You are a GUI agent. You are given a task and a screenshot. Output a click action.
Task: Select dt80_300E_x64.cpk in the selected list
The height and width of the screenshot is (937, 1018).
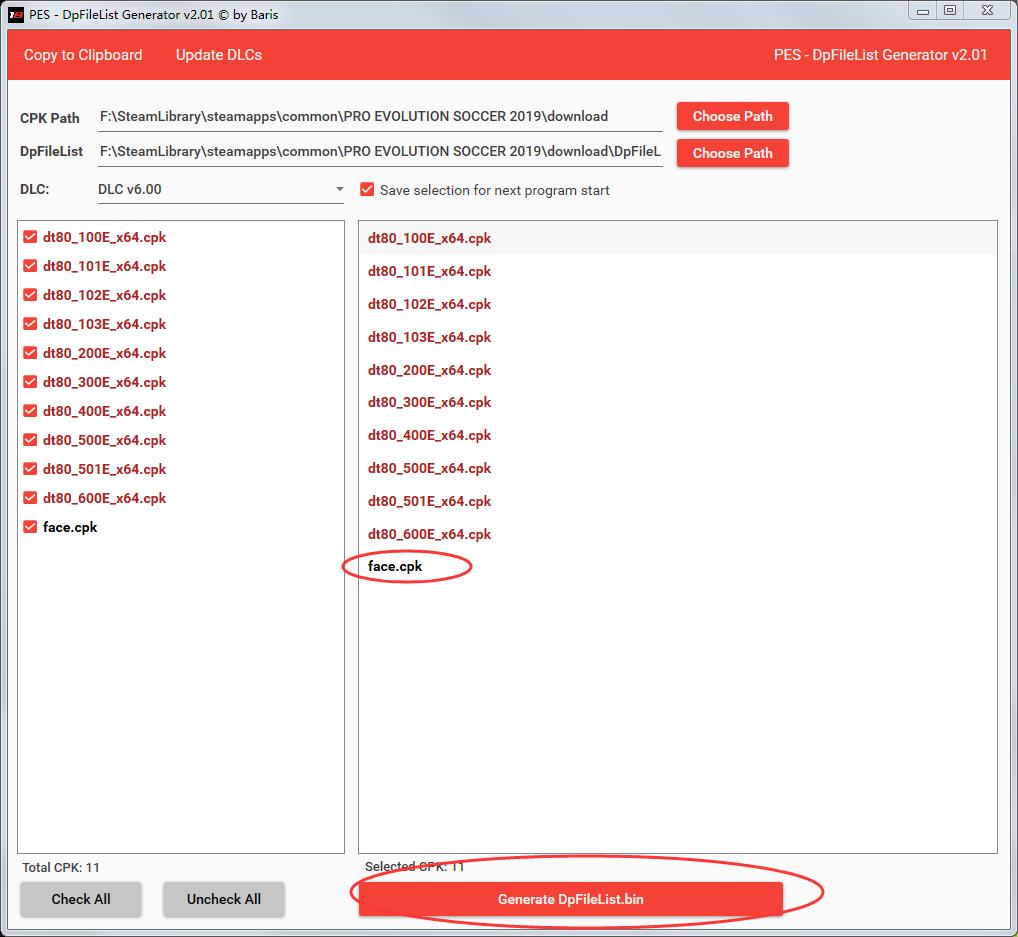[x=678, y=403]
